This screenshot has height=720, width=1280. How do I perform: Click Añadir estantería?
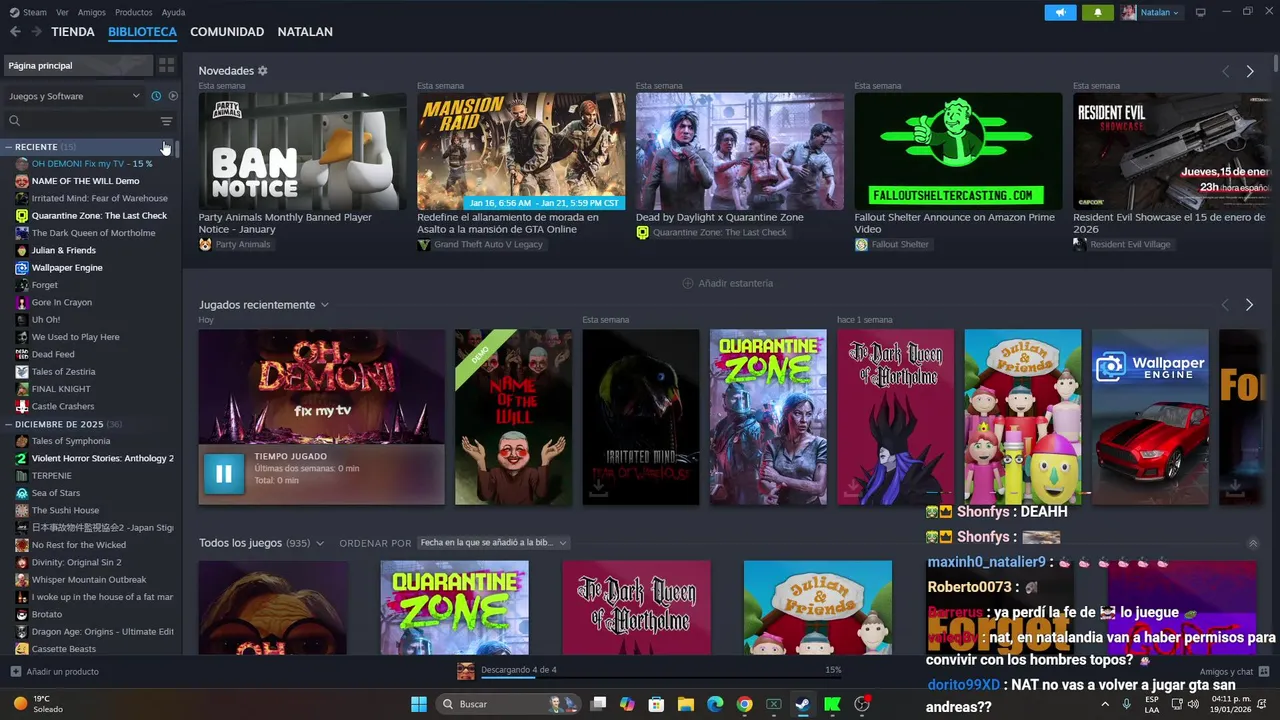click(x=728, y=283)
